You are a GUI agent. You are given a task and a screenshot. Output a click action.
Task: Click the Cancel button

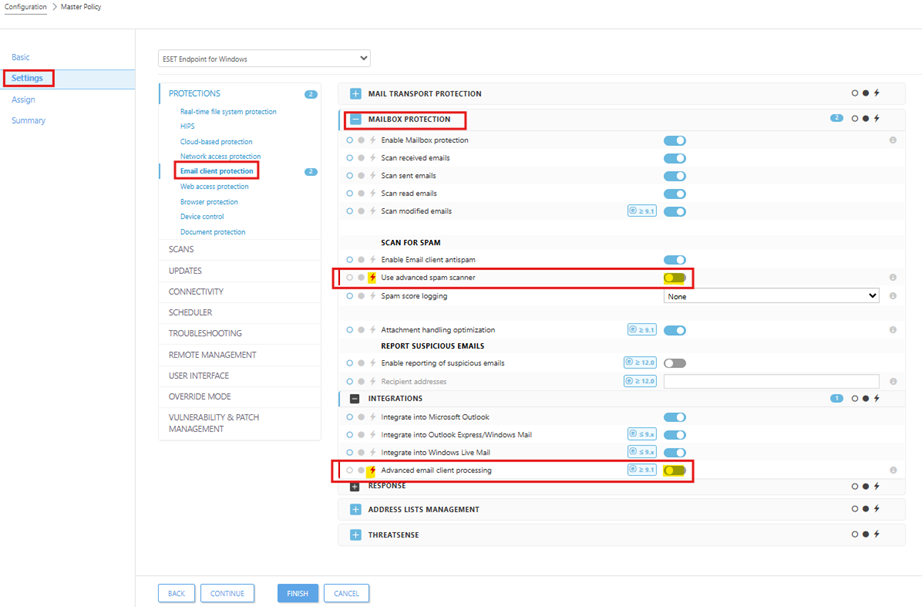[346, 593]
